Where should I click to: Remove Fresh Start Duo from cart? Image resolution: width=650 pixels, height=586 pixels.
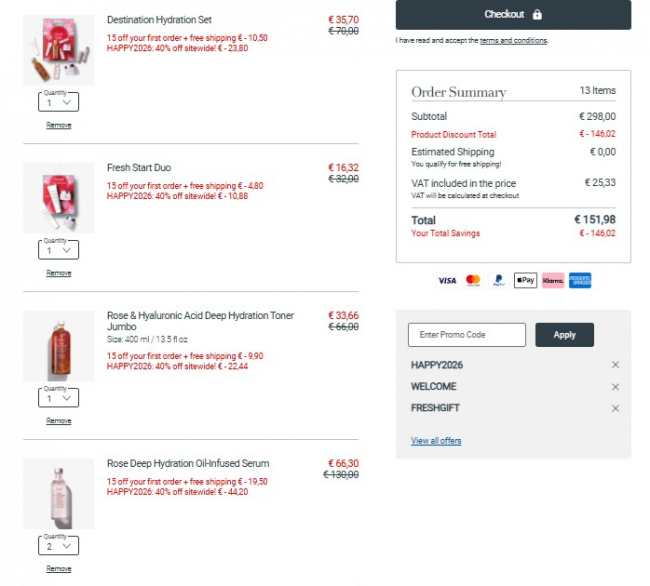pyautogui.click(x=59, y=273)
